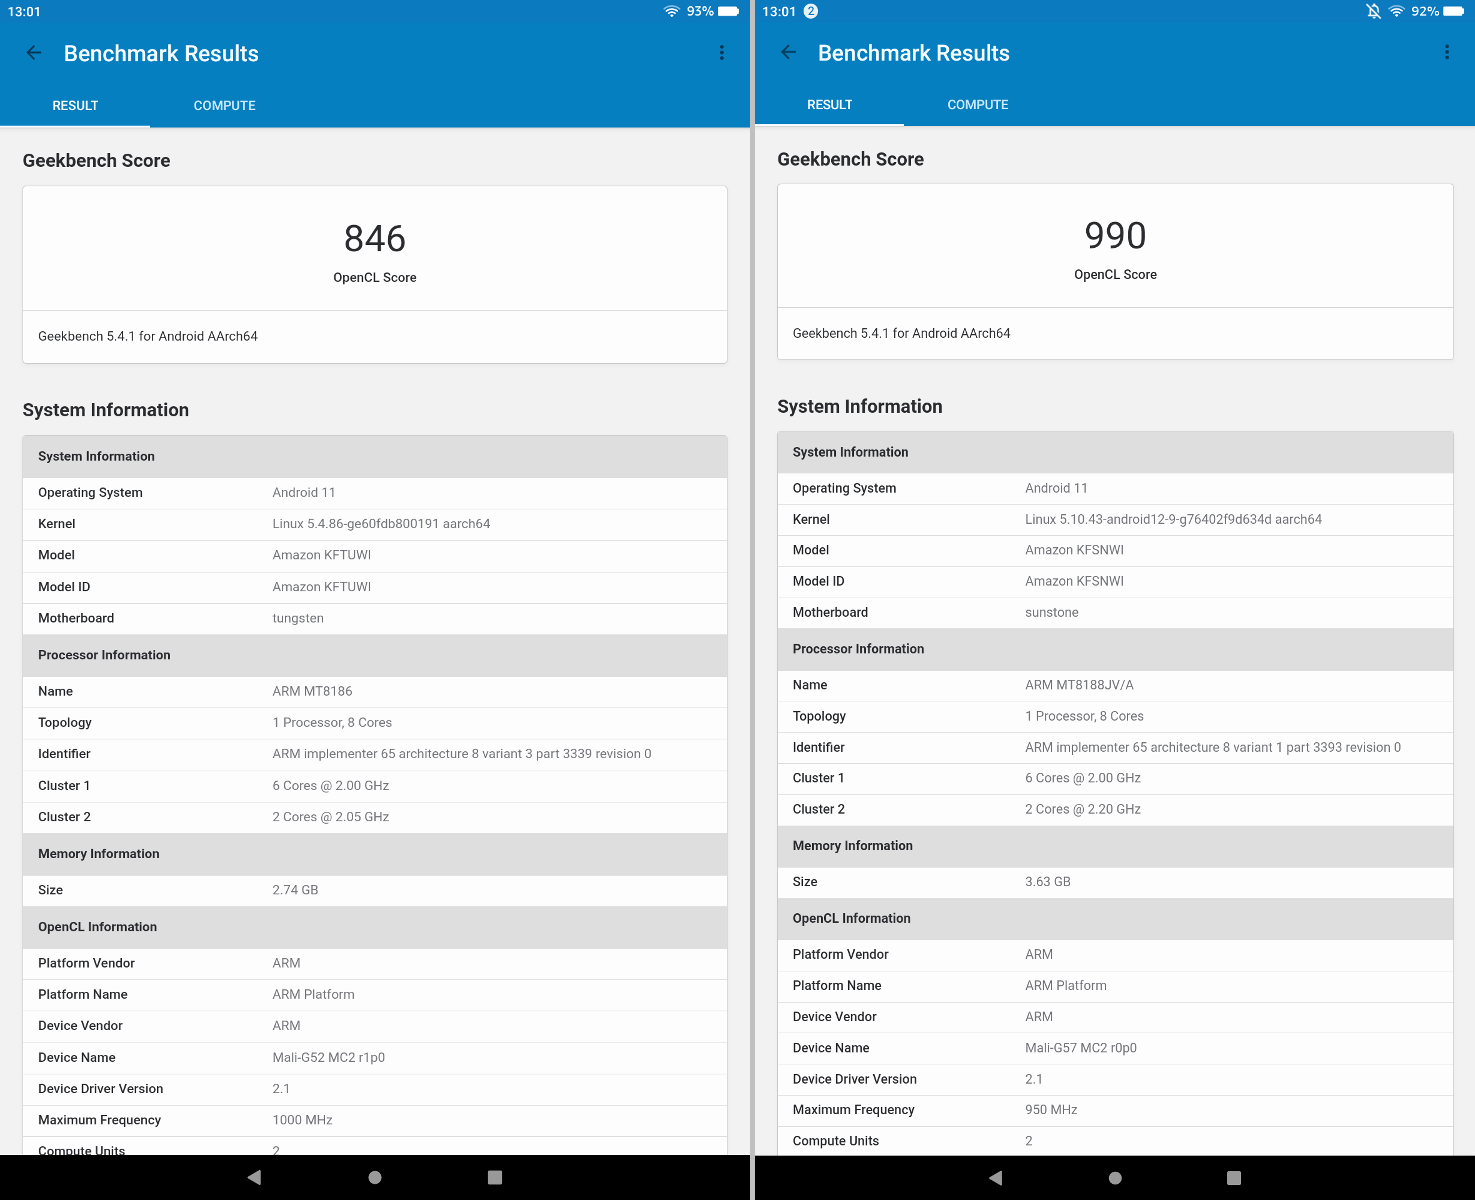Open the overflow menu on right Benchmark Results
1475x1200 pixels.
click(x=1446, y=52)
